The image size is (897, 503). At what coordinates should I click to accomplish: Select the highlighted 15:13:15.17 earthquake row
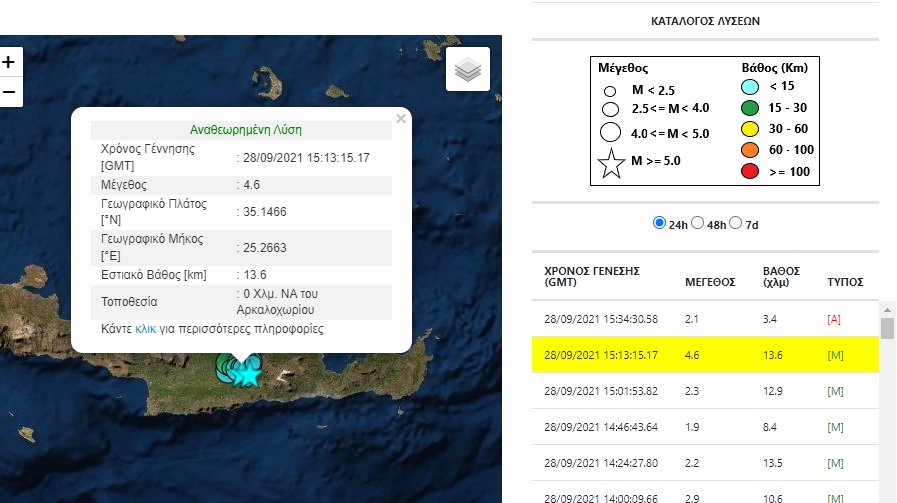tap(700, 354)
